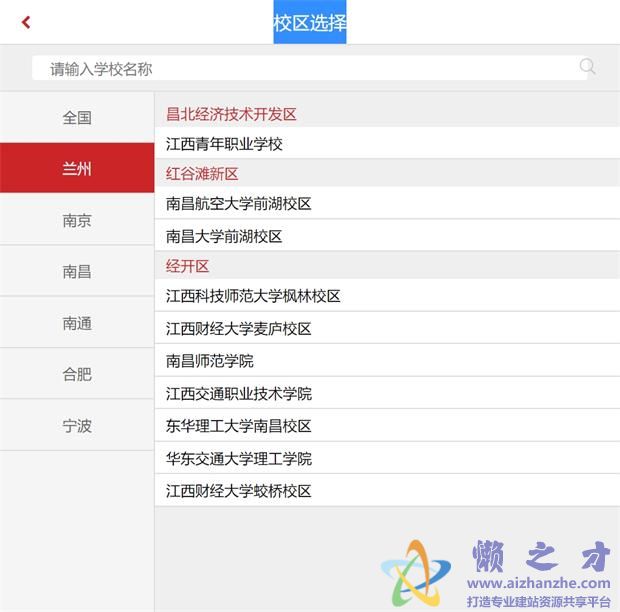Click the search magnifier icon
The width and height of the screenshot is (620, 612).
(x=587, y=67)
